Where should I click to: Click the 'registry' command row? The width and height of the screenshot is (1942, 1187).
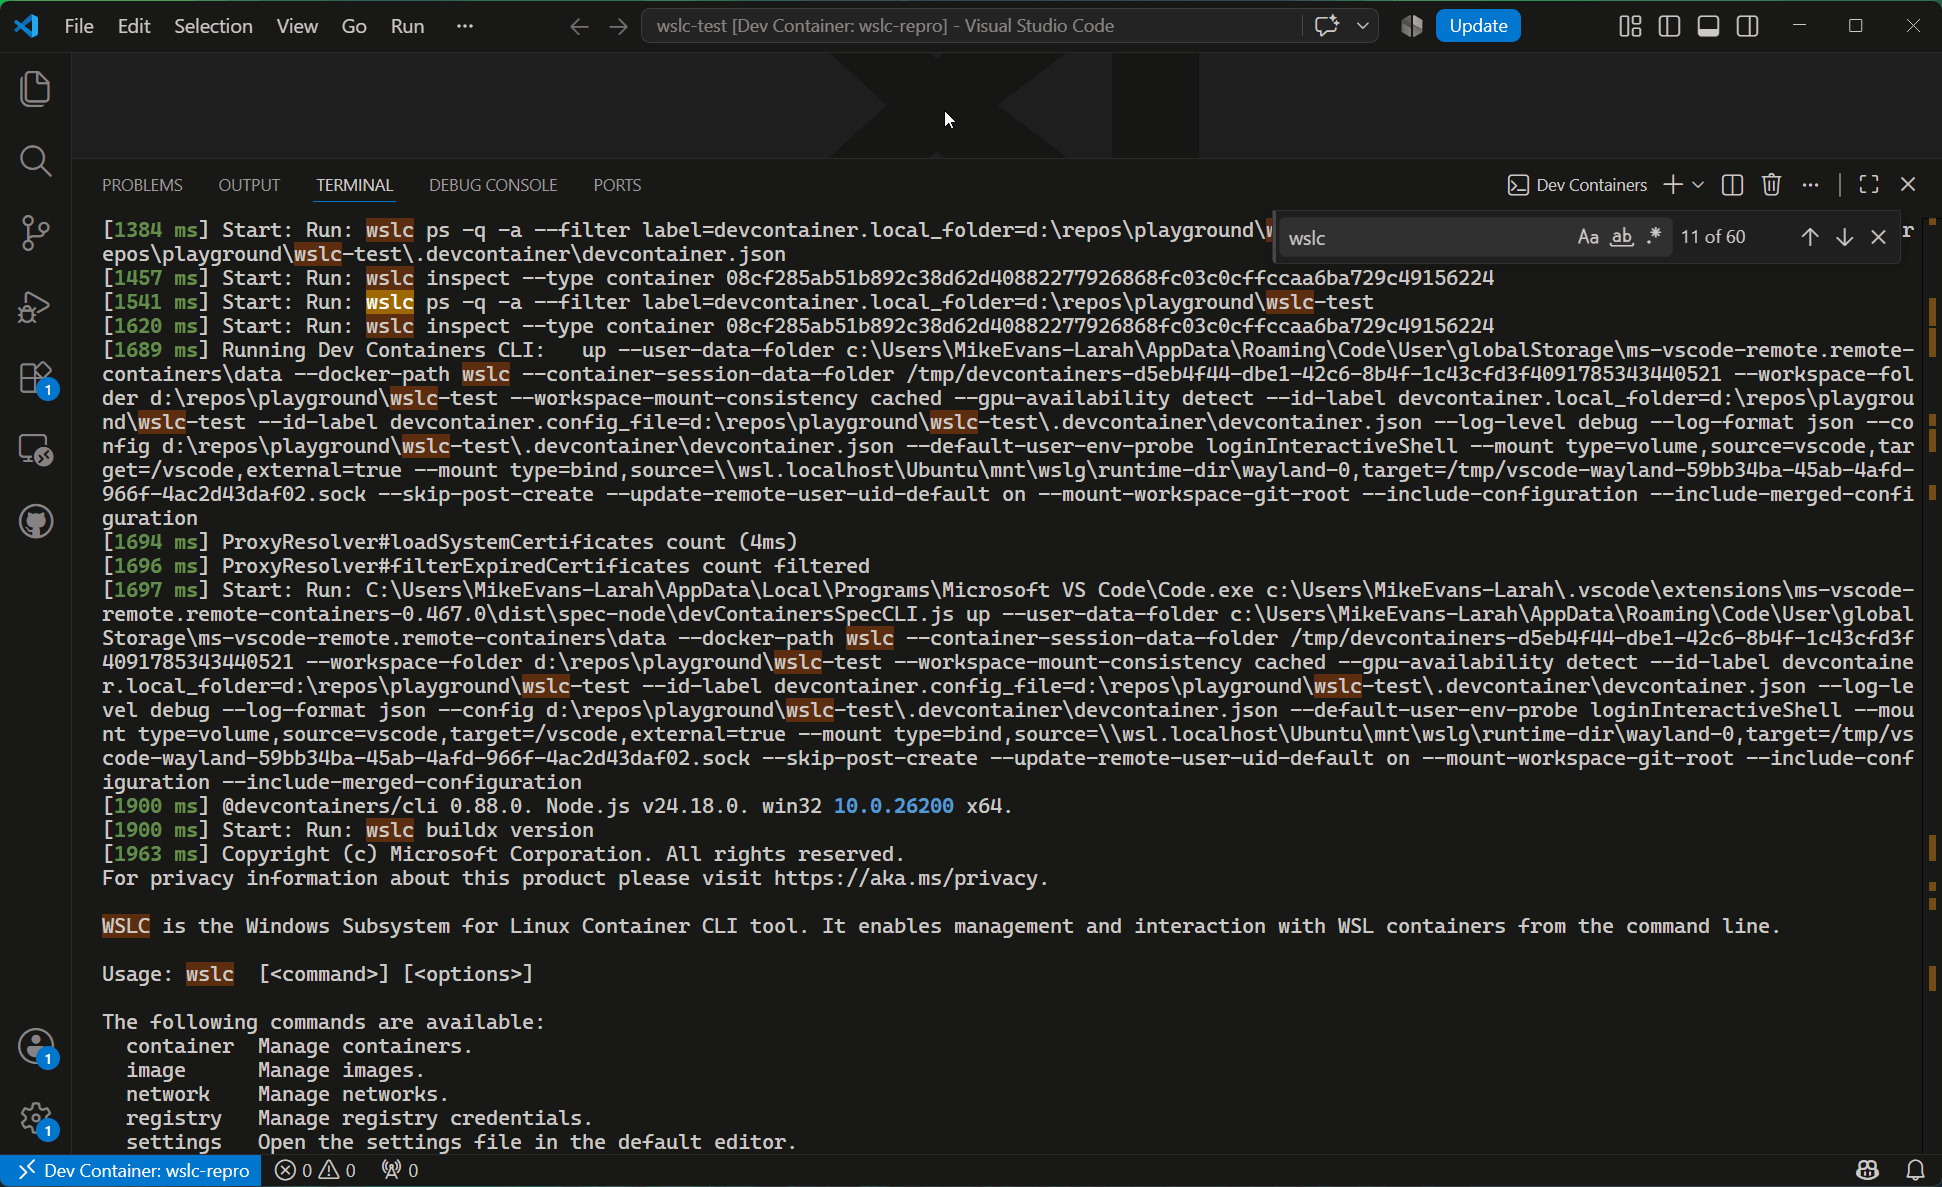pyautogui.click(x=359, y=1119)
